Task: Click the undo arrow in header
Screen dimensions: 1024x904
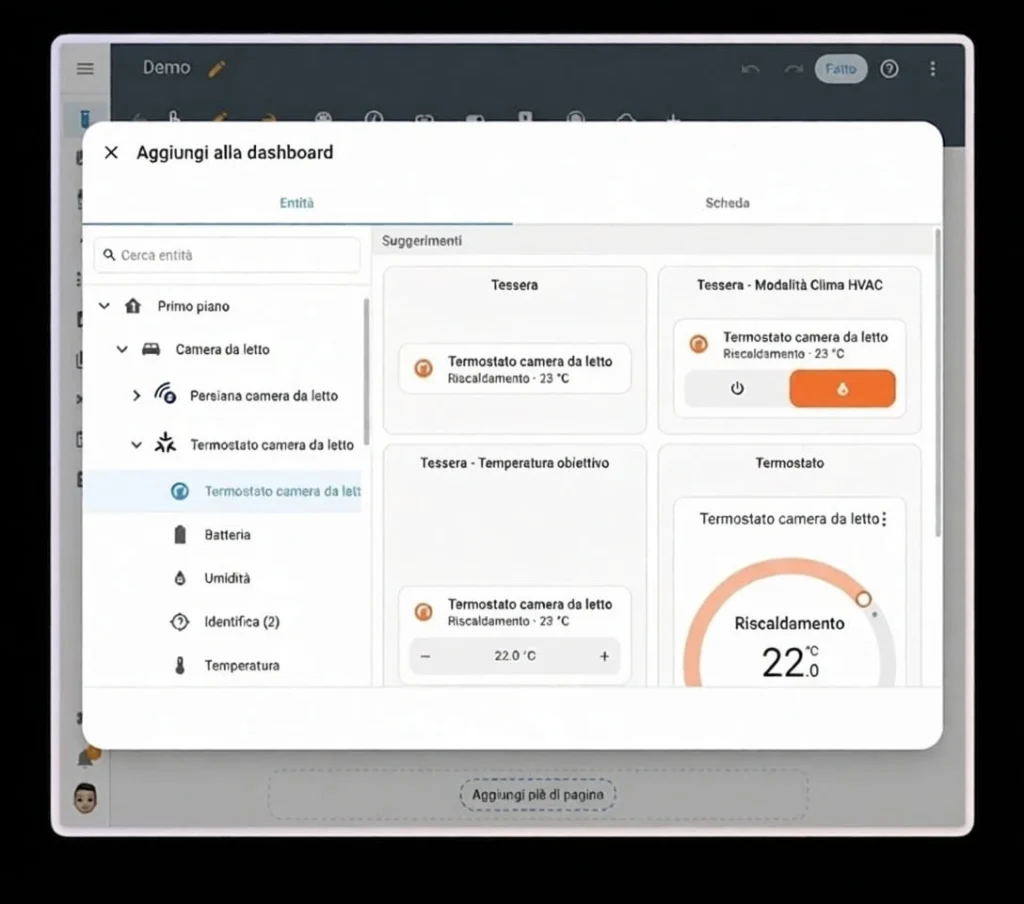Action: pos(750,69)
